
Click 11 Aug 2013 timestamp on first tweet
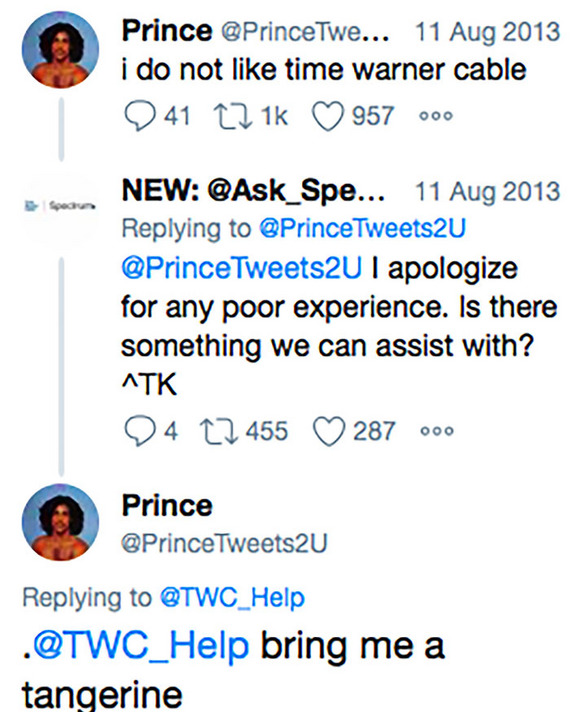click(487, 31)
